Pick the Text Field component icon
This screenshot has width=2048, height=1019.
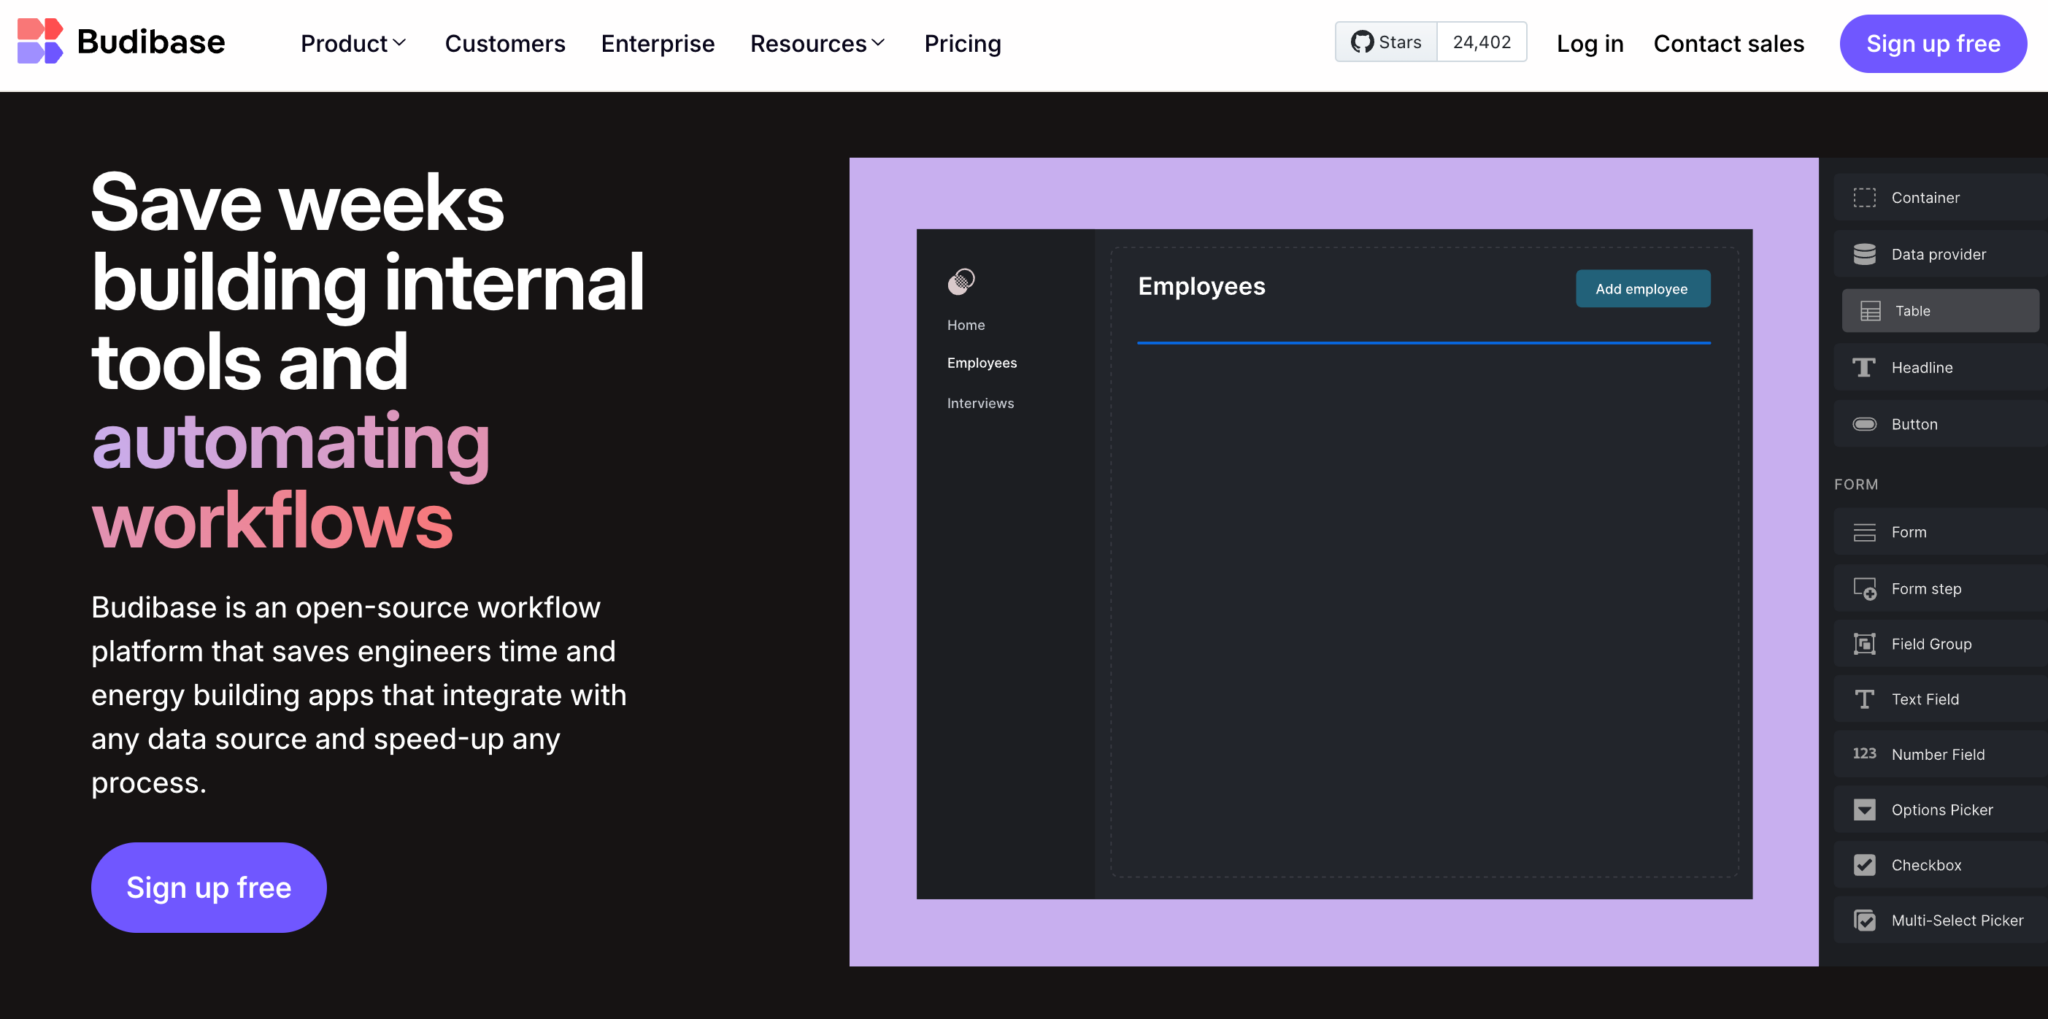click(x=1864, y=699)
